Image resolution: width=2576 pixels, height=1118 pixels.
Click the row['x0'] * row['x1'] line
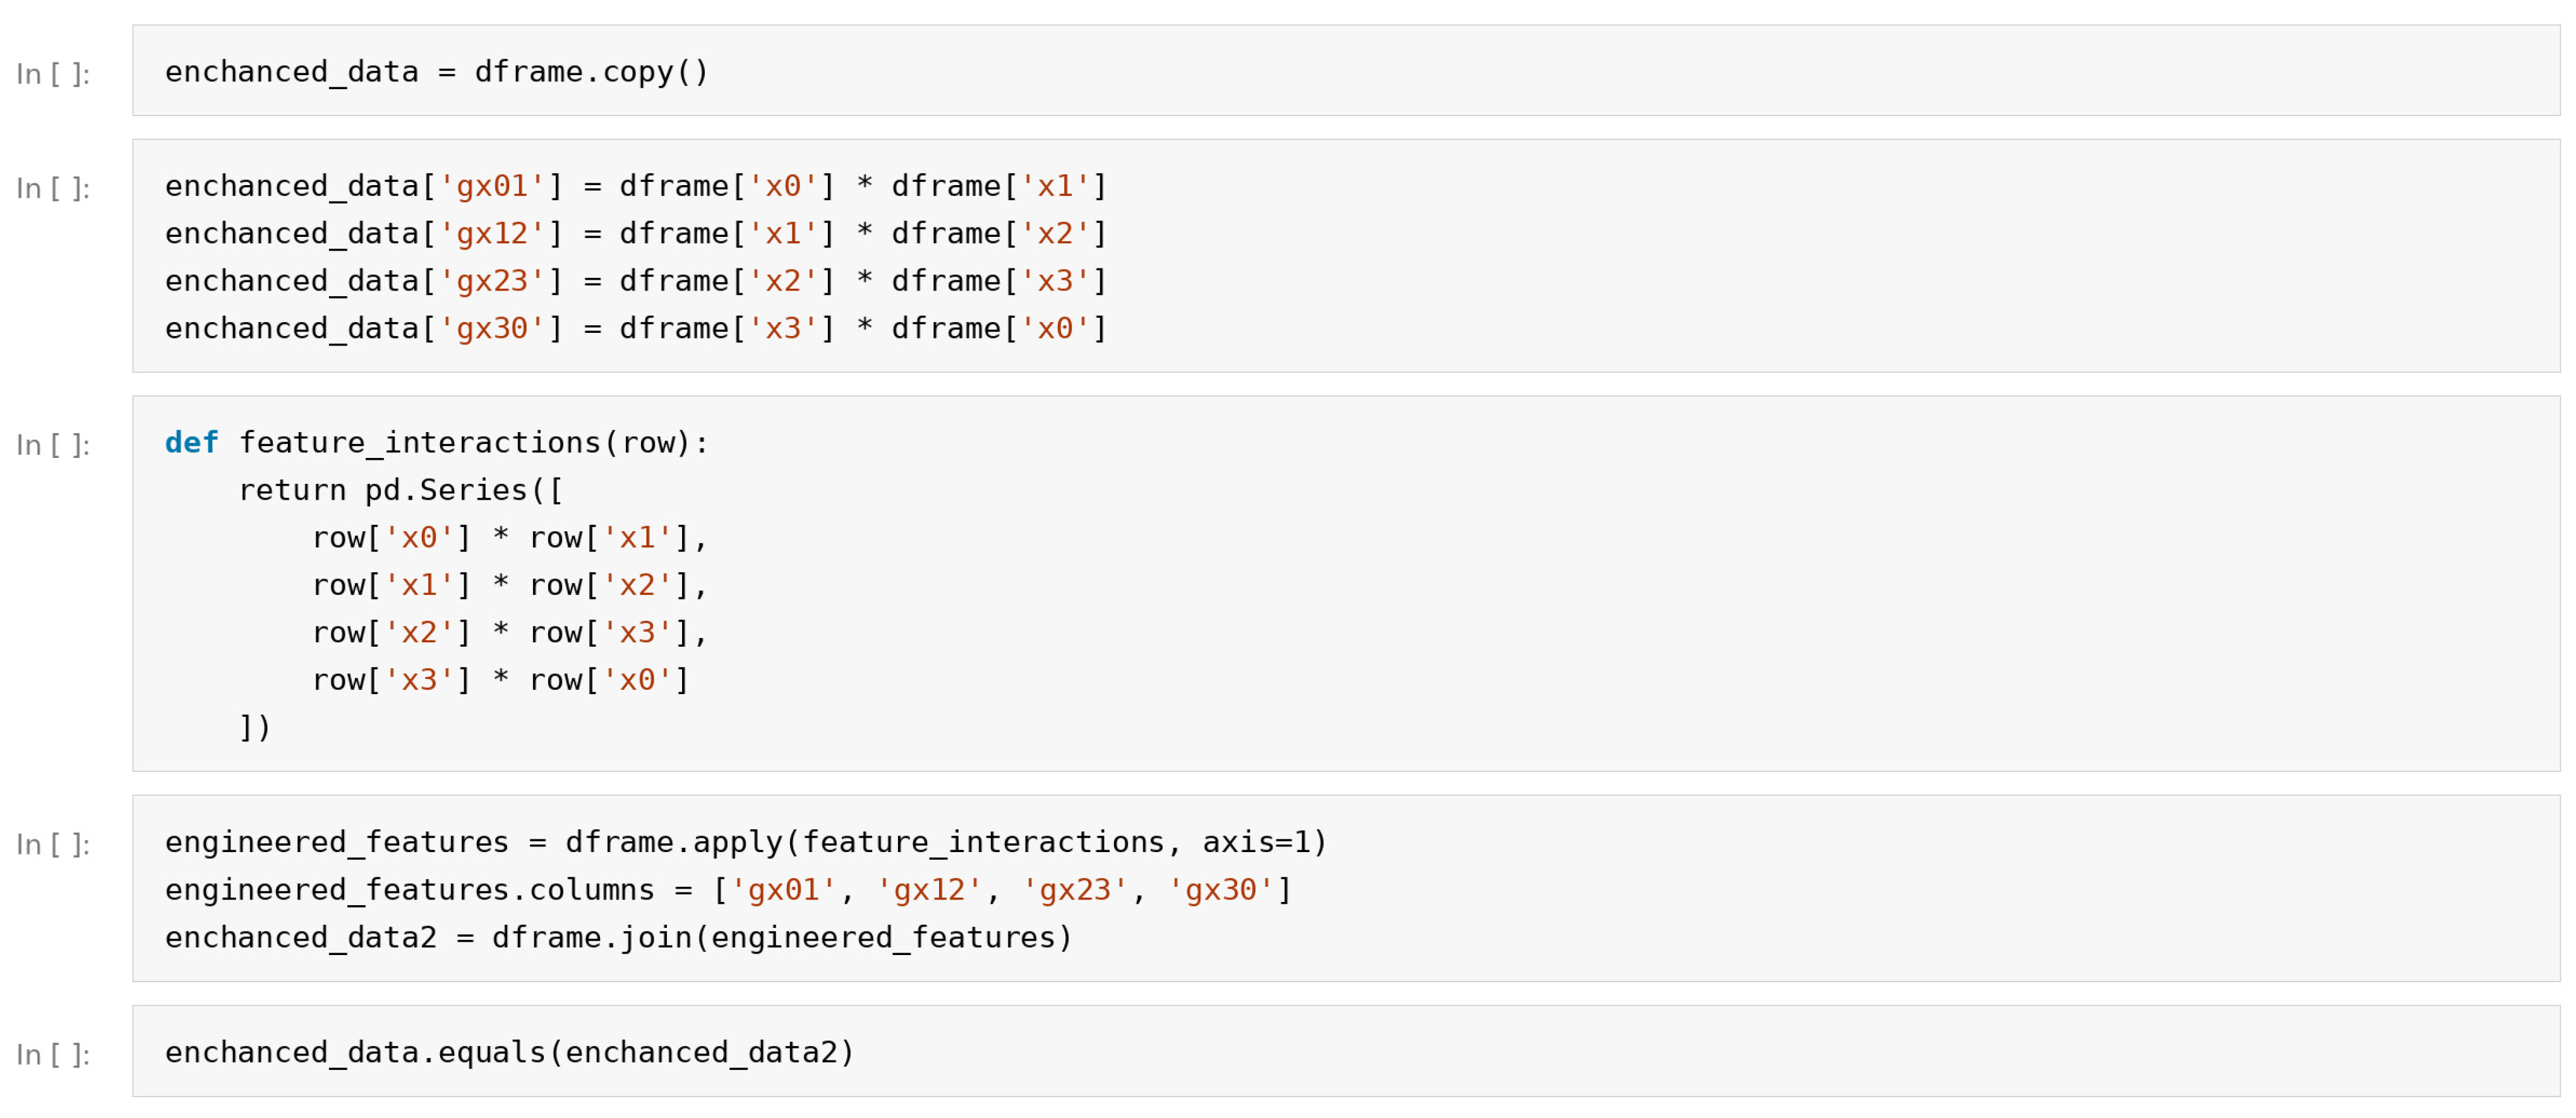click(510, 538)
